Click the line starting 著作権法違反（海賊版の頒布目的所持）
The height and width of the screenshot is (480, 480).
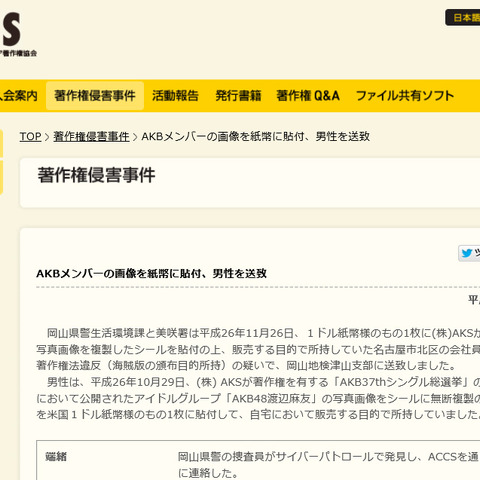[246, 365]
